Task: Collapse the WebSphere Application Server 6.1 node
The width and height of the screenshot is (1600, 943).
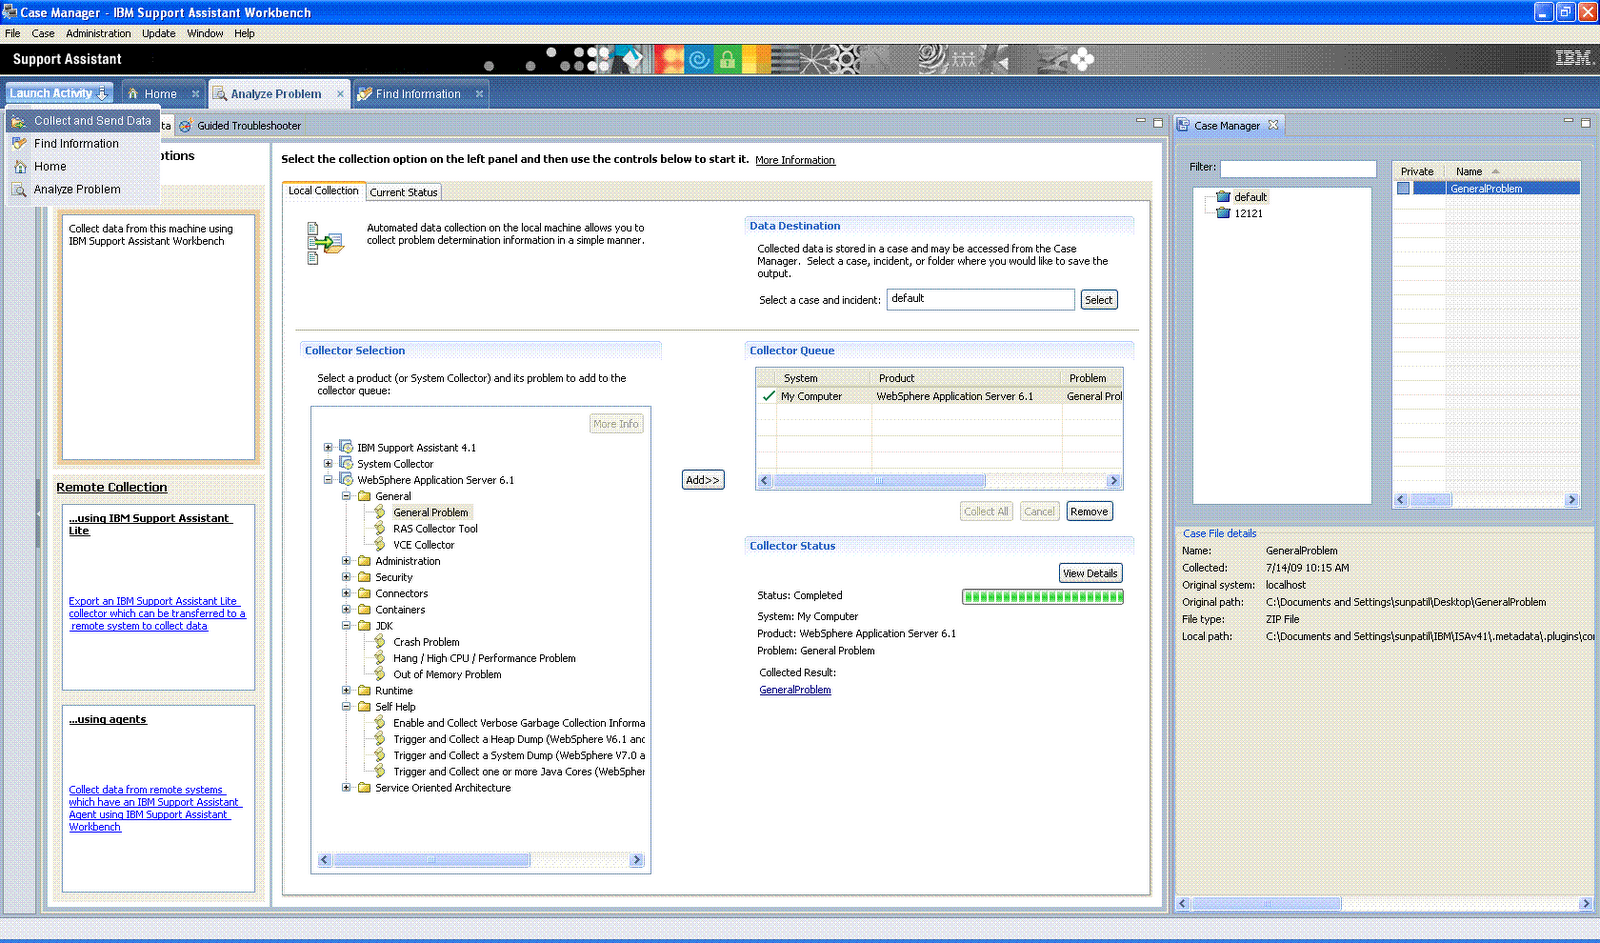Action: [x=327, y=479]
